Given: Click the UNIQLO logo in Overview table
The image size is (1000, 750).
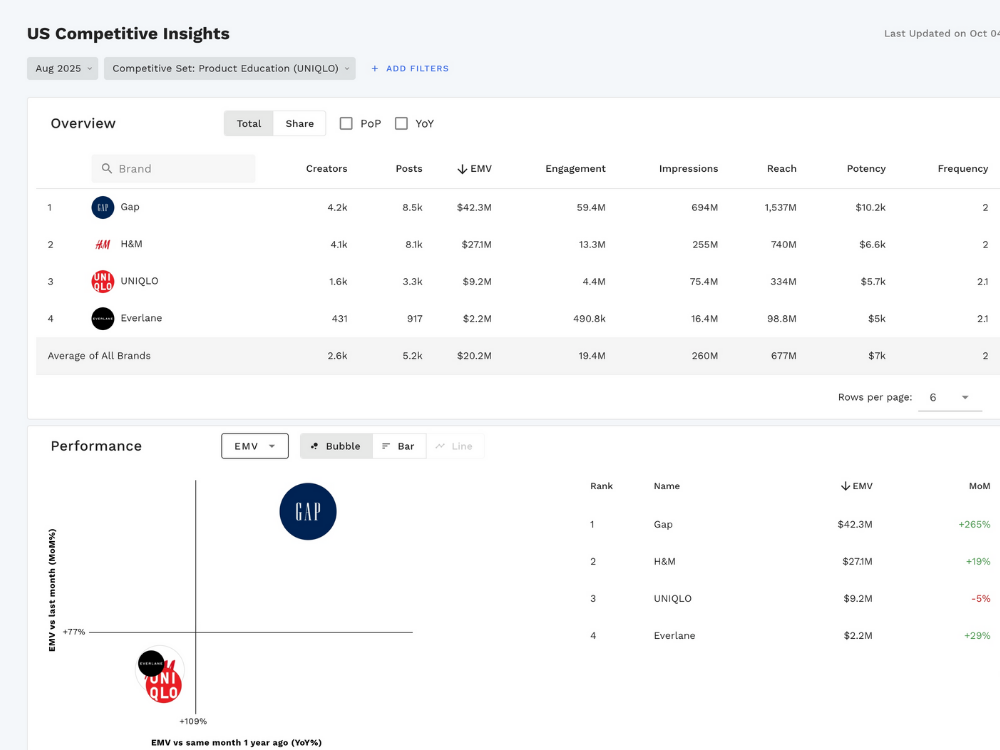Looking at the screenshot, I should pos(102,281).
